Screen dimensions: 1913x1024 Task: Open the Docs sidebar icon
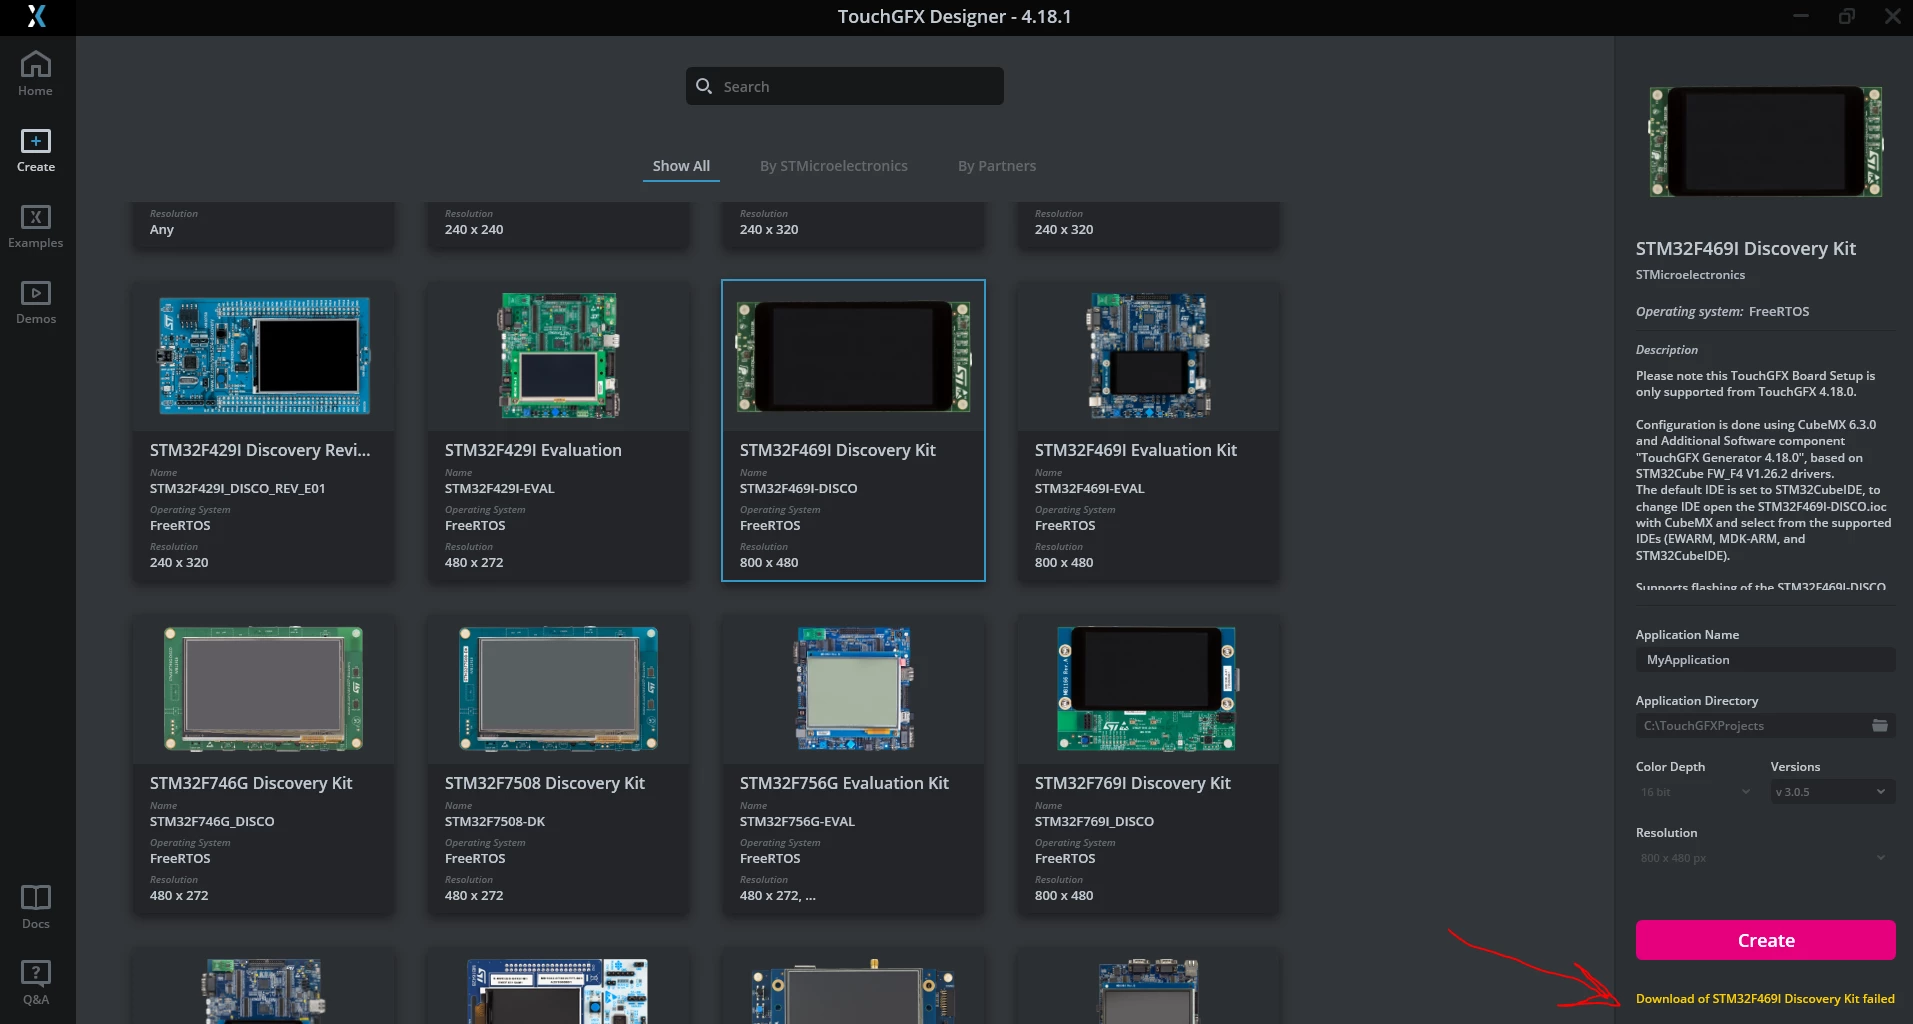pos(36,907)
